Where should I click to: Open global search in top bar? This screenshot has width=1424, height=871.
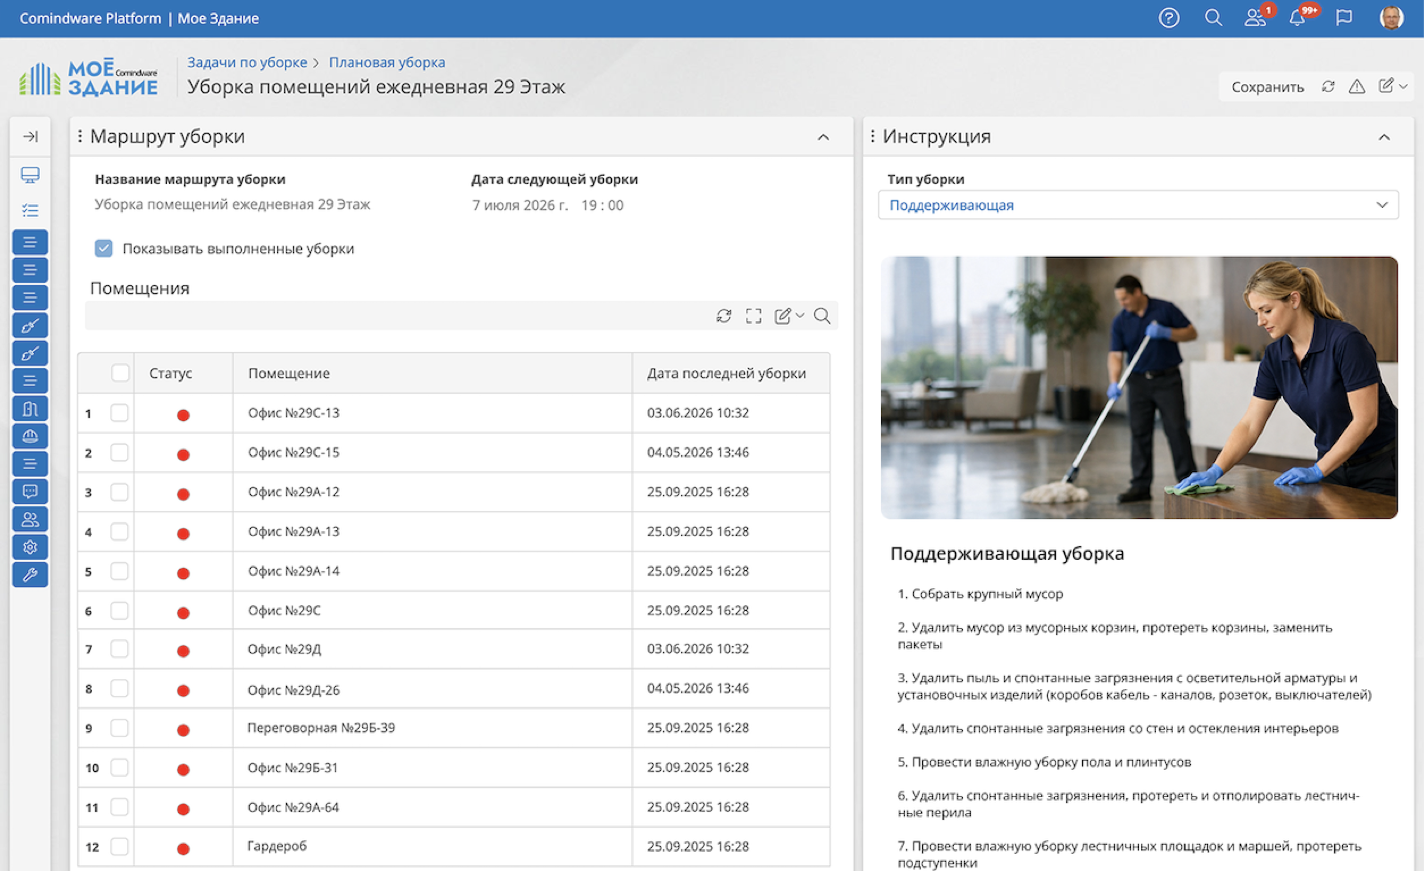coord(1213,18)
